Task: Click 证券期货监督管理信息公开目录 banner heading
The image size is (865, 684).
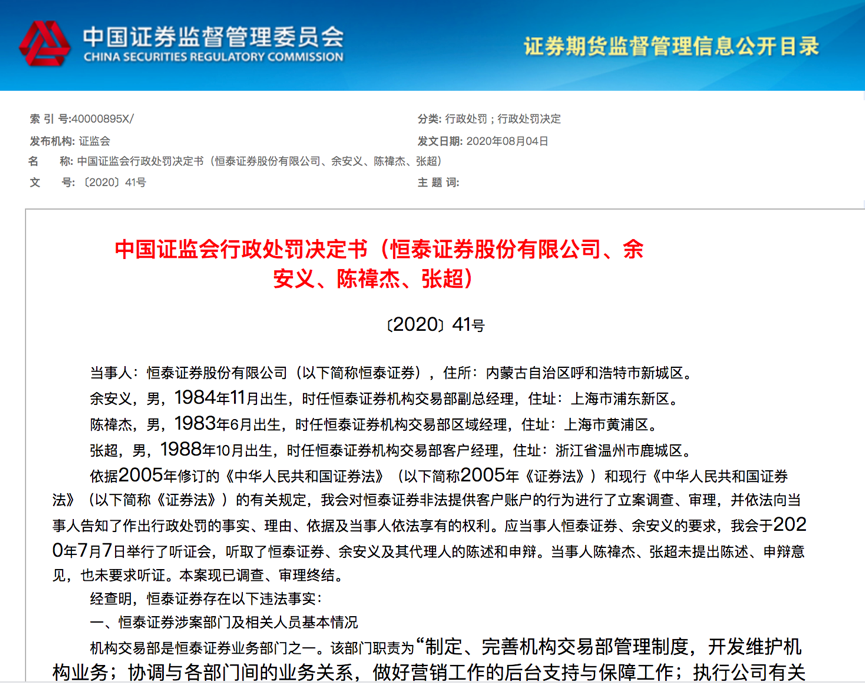Action: pos(671,46)
